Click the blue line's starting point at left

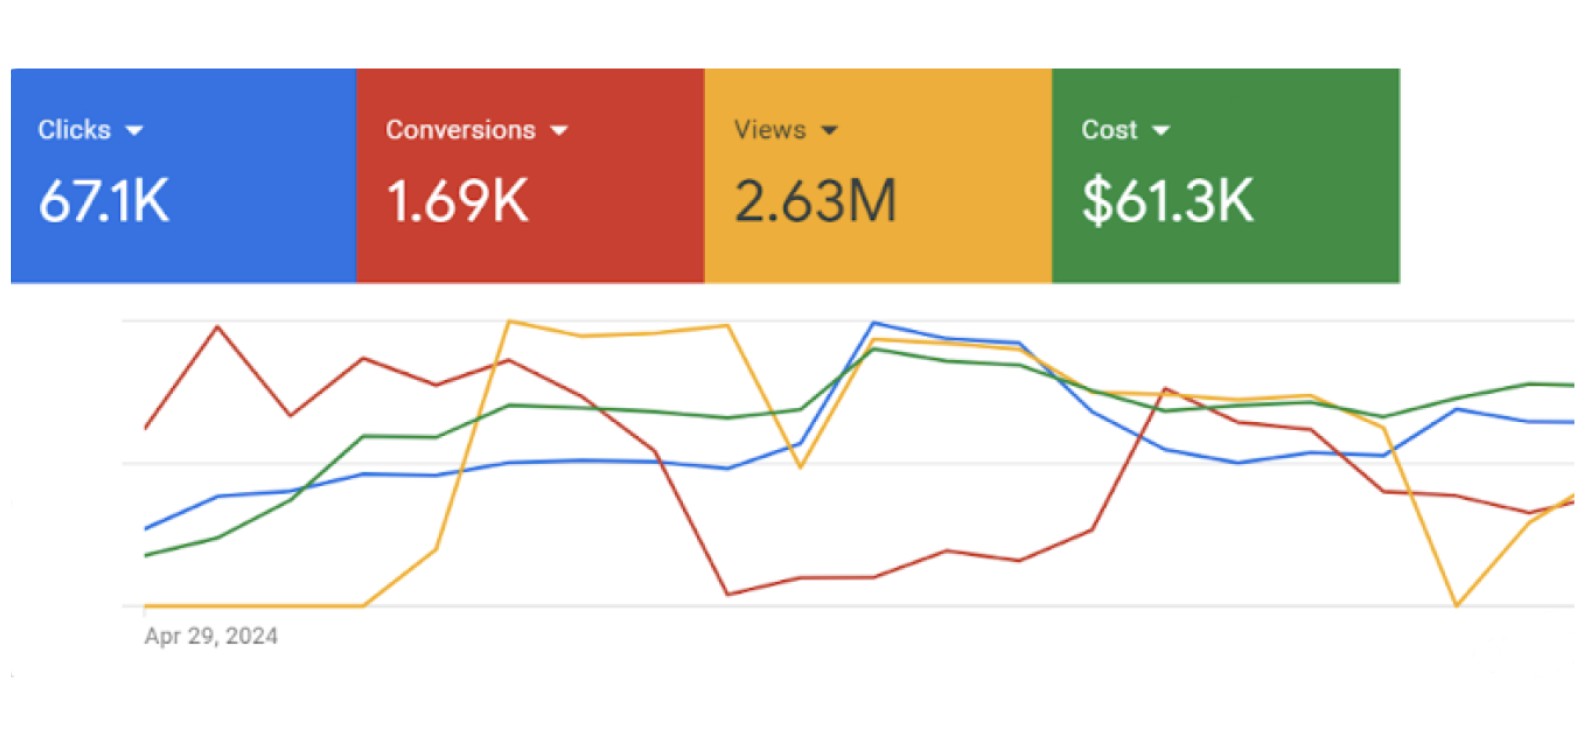click(x=146, y=528)
